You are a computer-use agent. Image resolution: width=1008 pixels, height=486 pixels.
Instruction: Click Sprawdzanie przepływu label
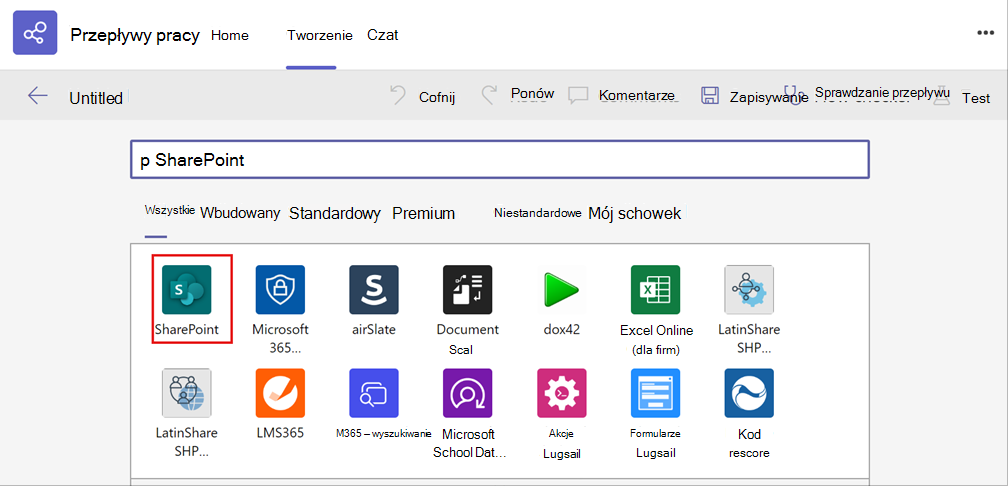tap(883, 92)
